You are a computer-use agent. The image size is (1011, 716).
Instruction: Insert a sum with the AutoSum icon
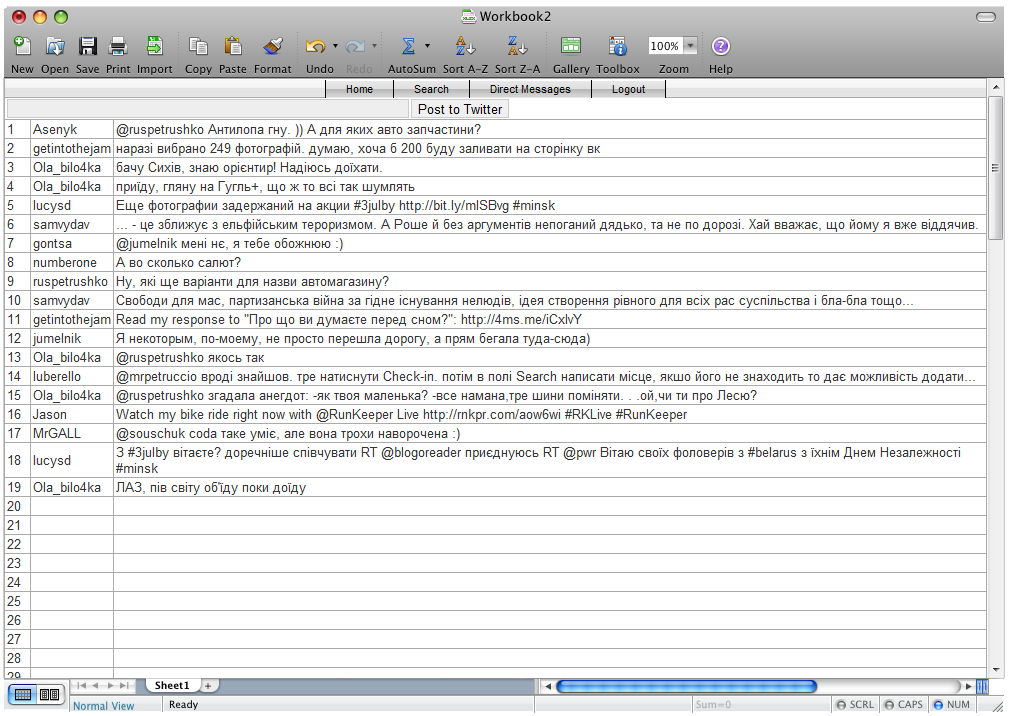tap(408, 46)
